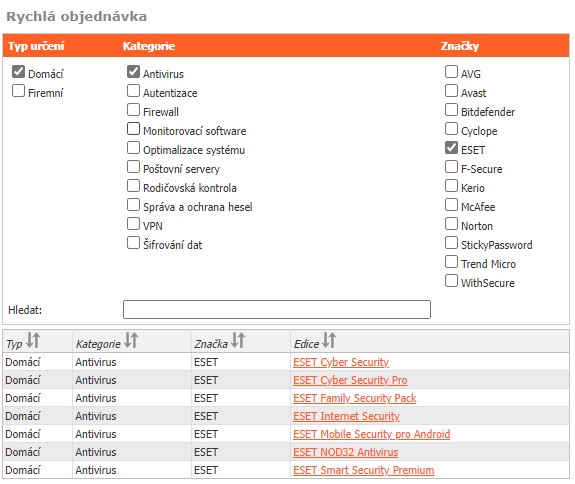
Task: Tick the Firewall category checkbox
Action: 133,110
